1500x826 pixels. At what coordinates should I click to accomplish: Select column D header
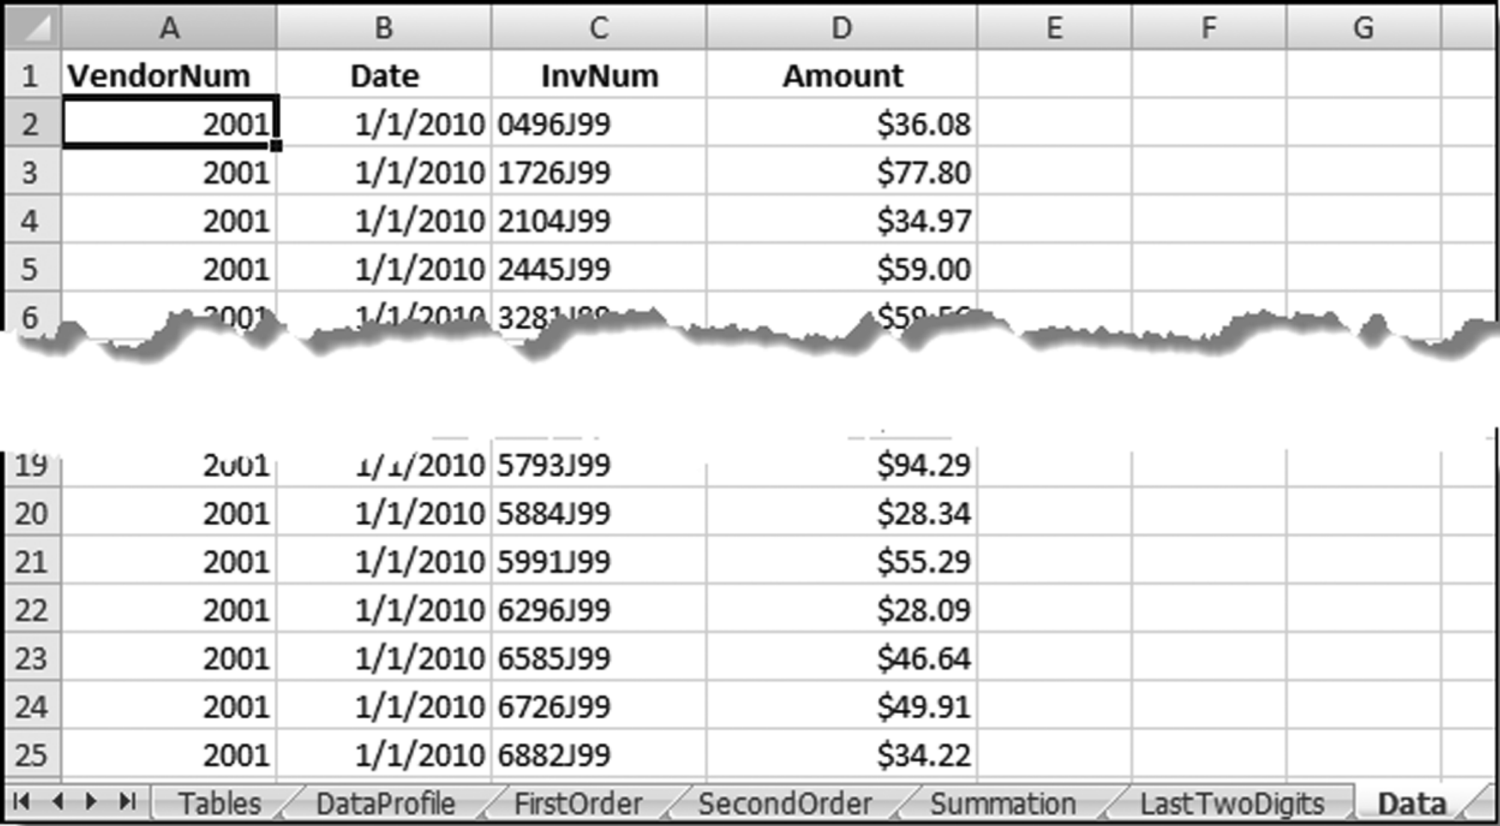842,27
